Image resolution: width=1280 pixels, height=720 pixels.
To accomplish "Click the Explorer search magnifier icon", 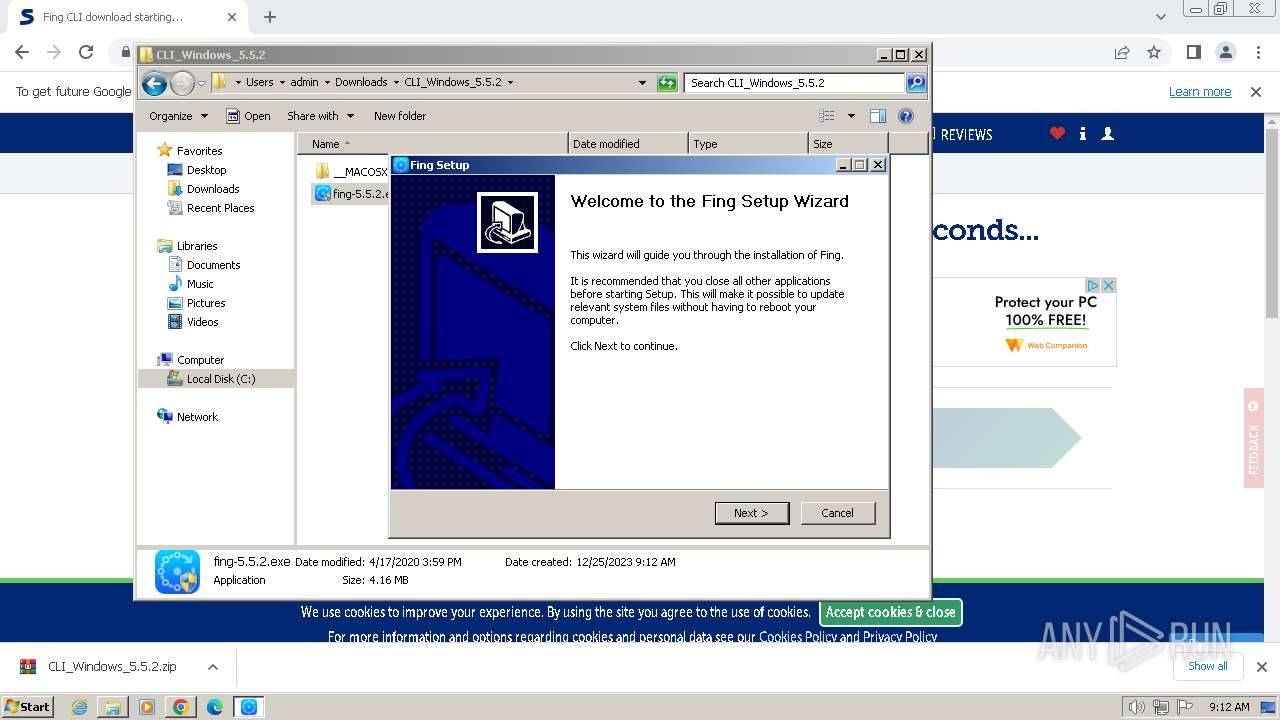I will click(x=916, y=83).
